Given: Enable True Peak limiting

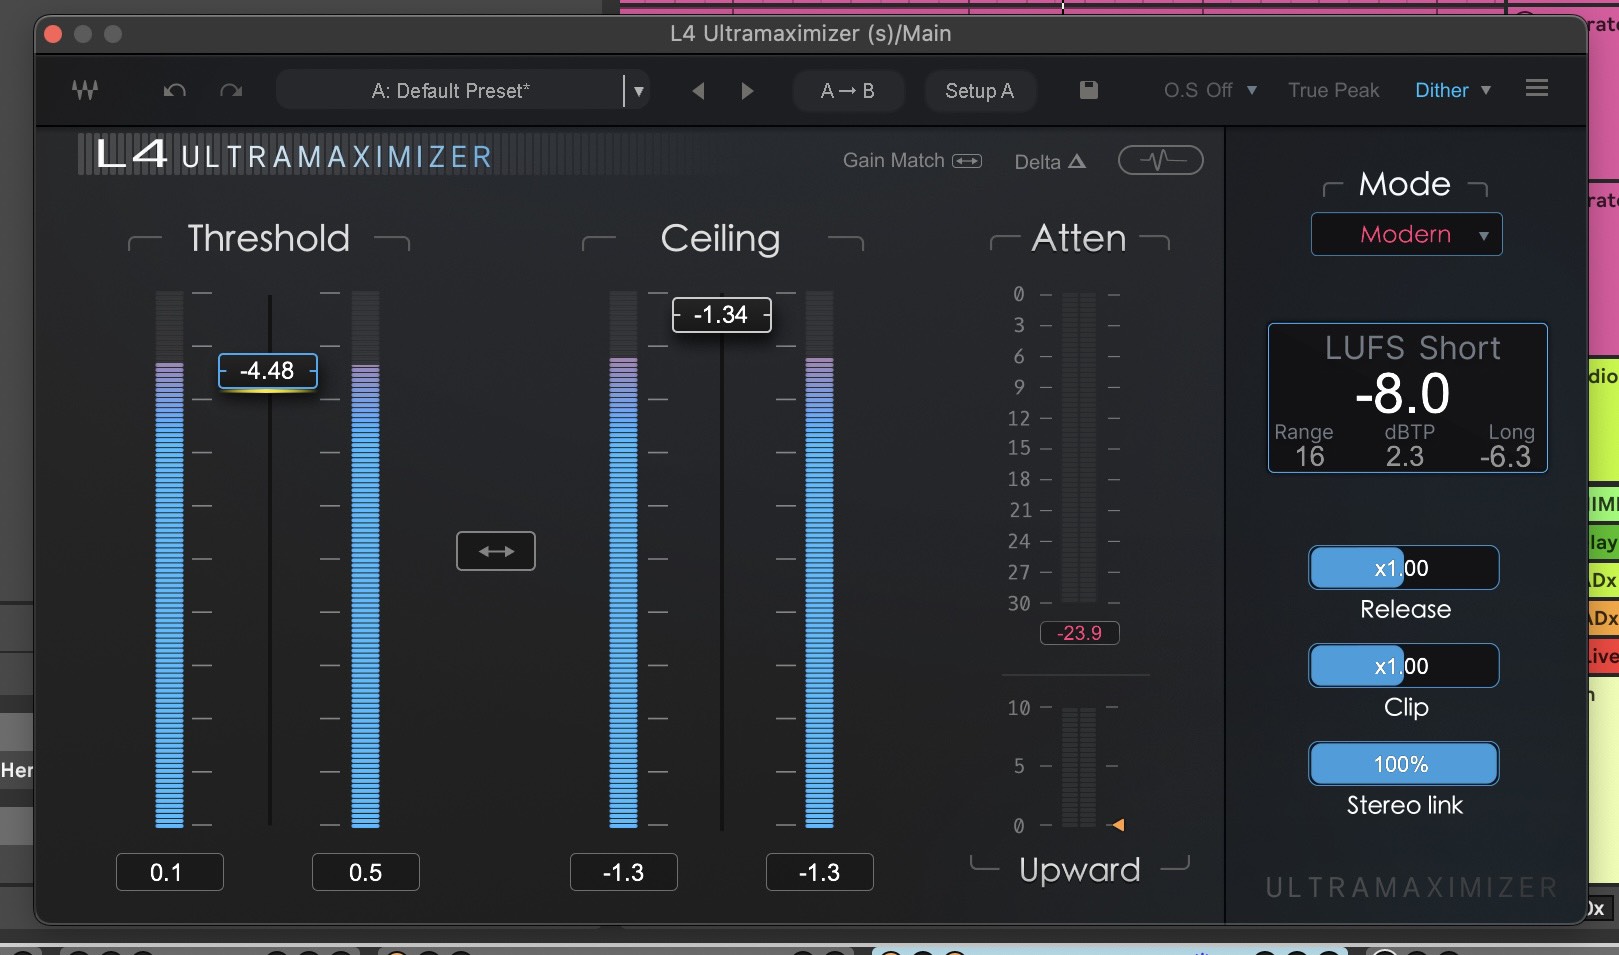Looking at the screenshot, I should coord(1333,90).
